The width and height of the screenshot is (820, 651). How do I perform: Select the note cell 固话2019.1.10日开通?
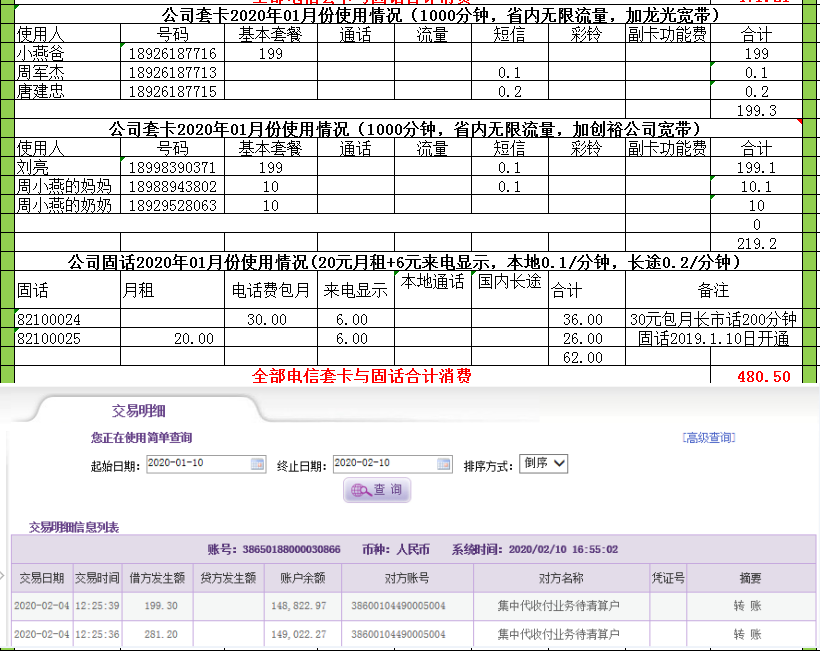[x=713, y=339]
